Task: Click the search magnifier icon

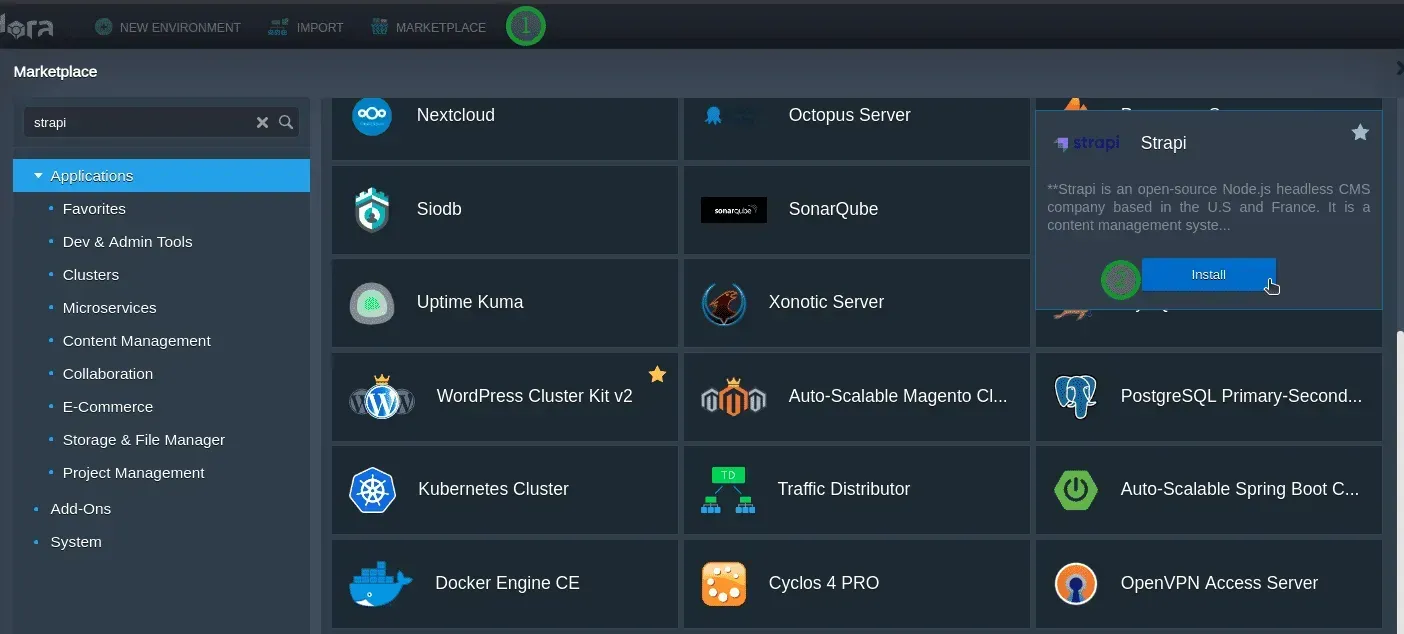Action: click(x=286, y=122)
